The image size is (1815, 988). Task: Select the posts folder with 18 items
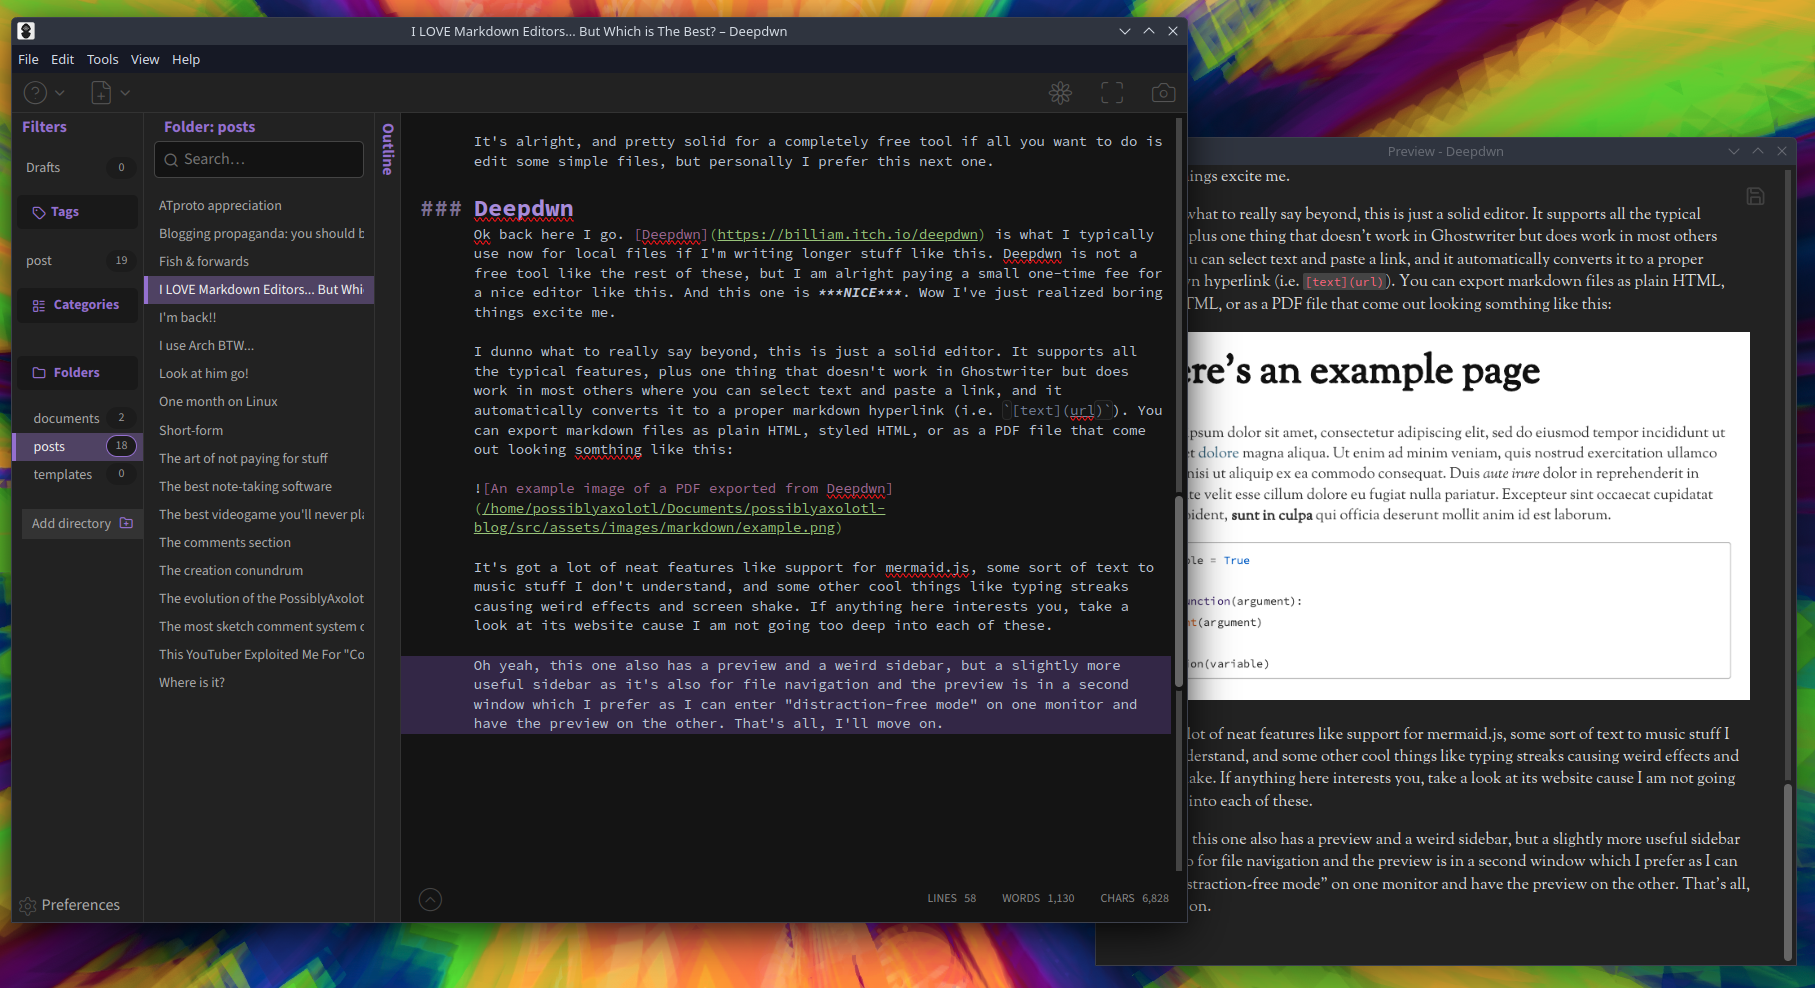[49, 446]
